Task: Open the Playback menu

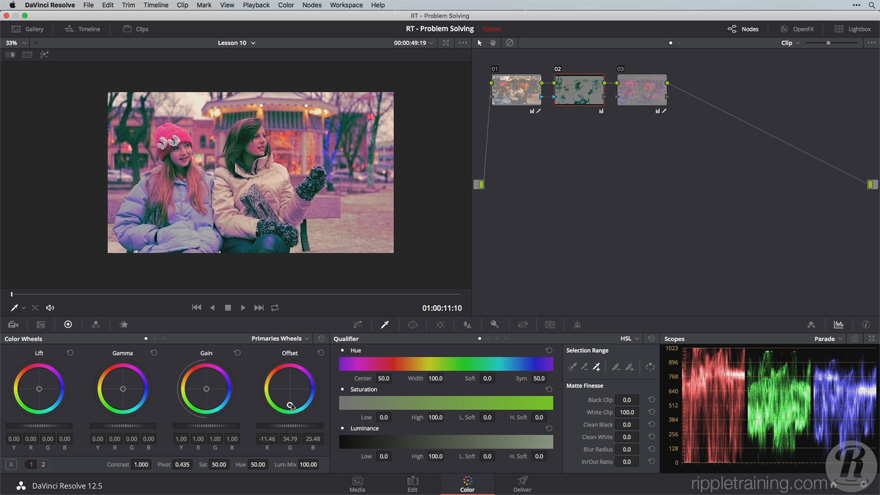Action: (x=256, y=5)
